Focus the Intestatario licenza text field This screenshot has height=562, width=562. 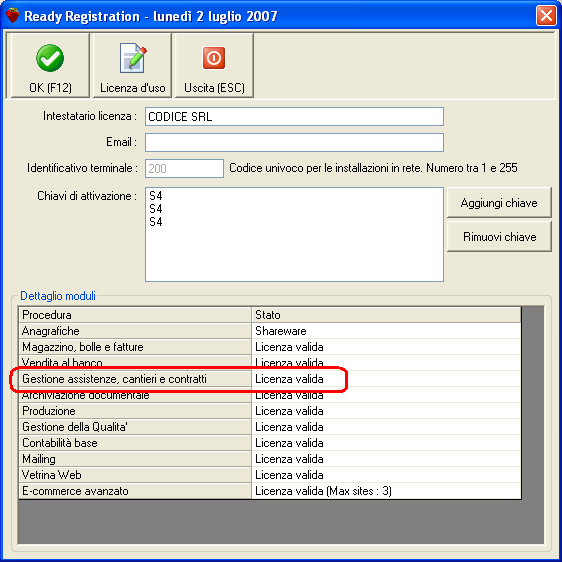click(x=294, y=116)
